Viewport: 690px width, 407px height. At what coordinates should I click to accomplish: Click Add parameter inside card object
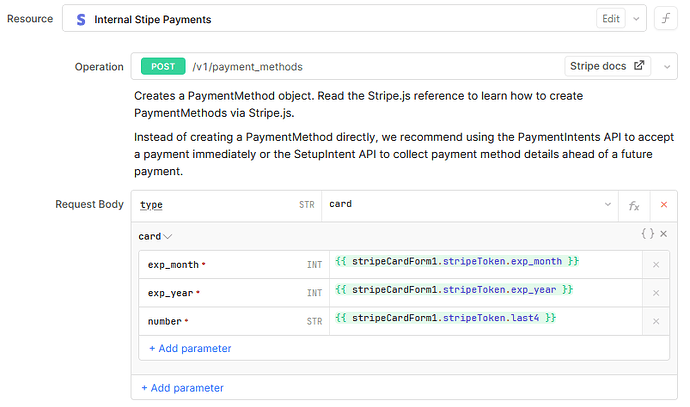click(x=190, y=348)
